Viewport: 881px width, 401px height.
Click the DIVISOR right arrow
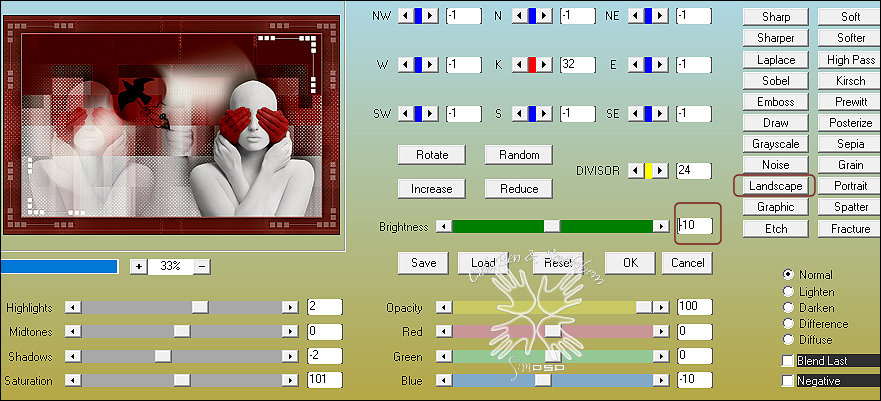661,171
